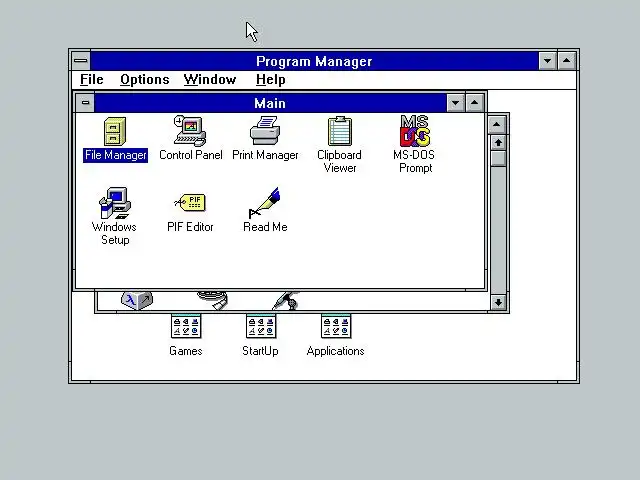This screenshot has width=640, height=480.
Task: Click the Applications label text
Action: pos(336,351)
